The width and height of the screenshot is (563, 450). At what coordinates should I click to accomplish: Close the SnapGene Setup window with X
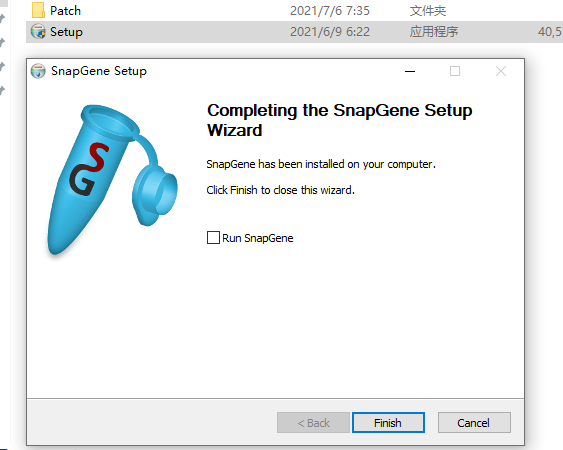pyautogui.click(x=501, y=71)
